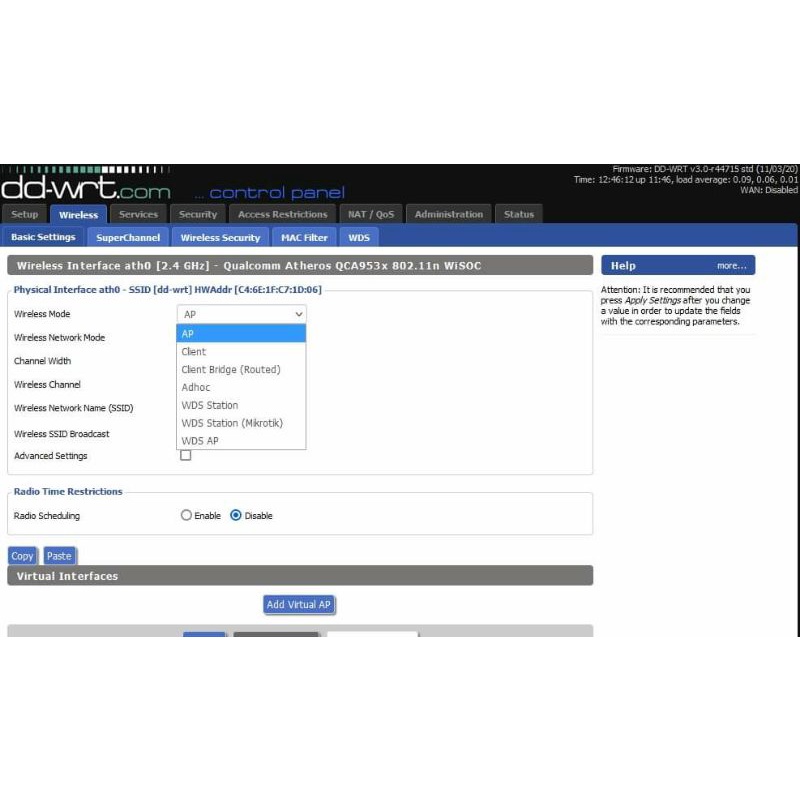Open Access Restrictions tab
This screenshot has width=800, height=800.
point(283,214)
